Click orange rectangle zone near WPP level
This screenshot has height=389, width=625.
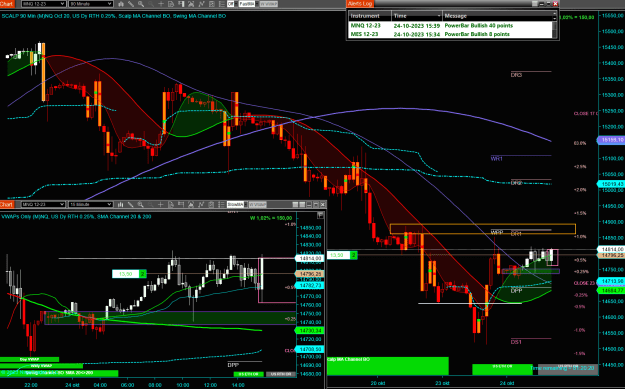pyautogui.click(x=482, y=229)
